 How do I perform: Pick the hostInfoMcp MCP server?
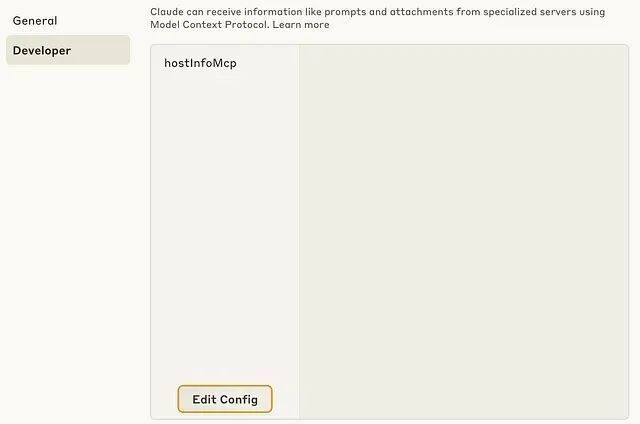[200, 63]
